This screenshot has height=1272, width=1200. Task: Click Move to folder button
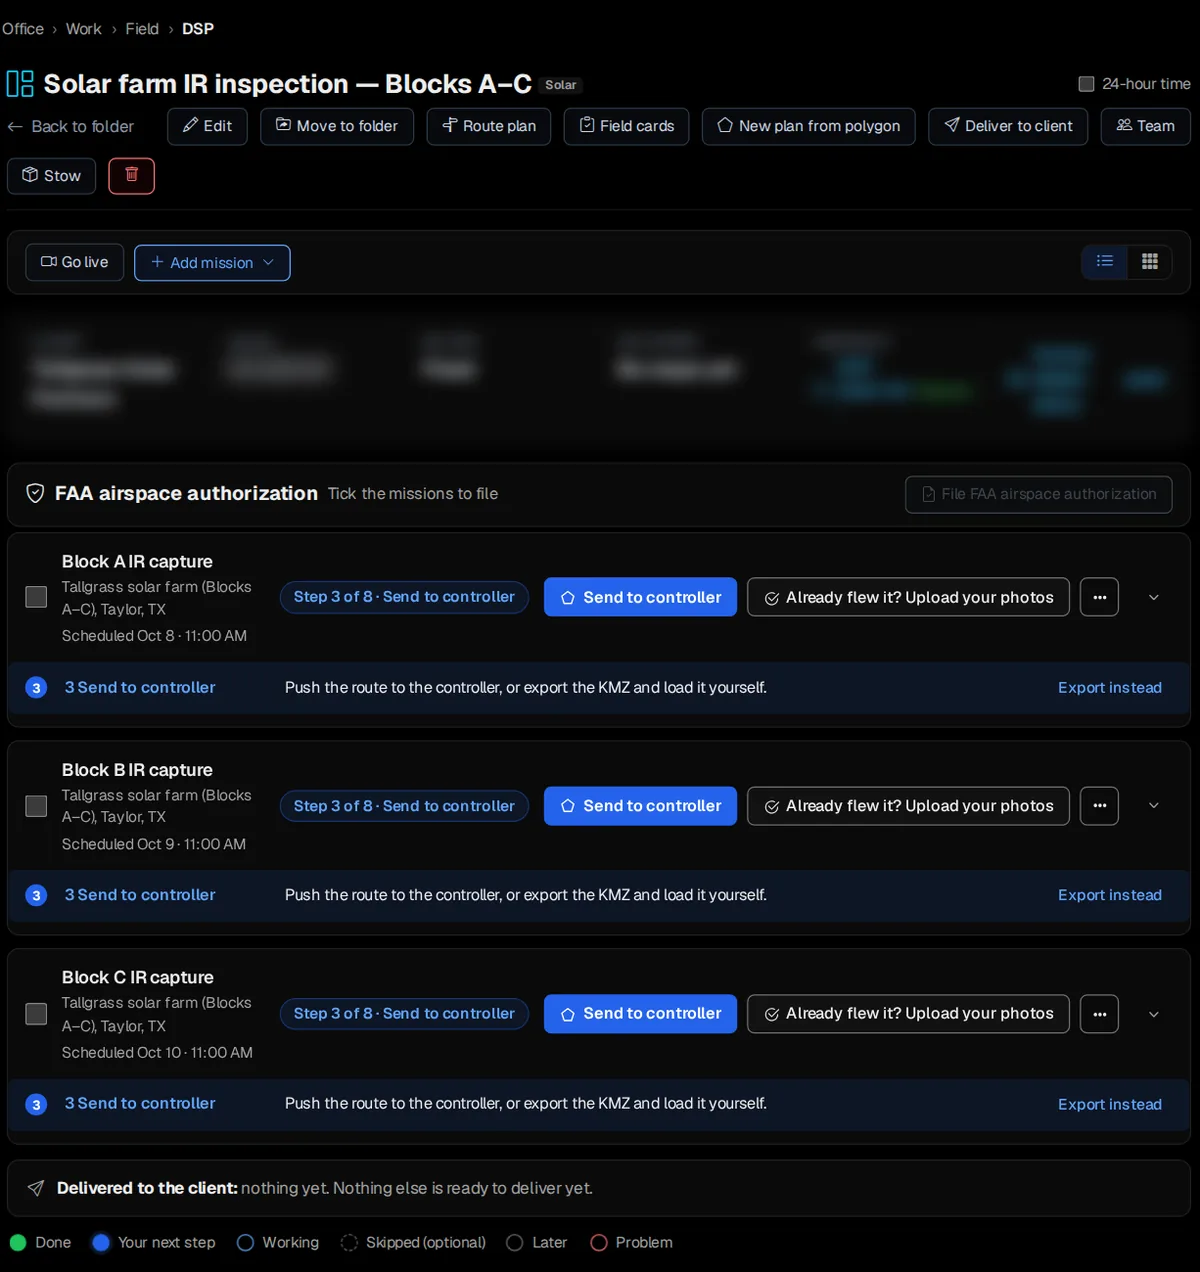tap(337, 126)
